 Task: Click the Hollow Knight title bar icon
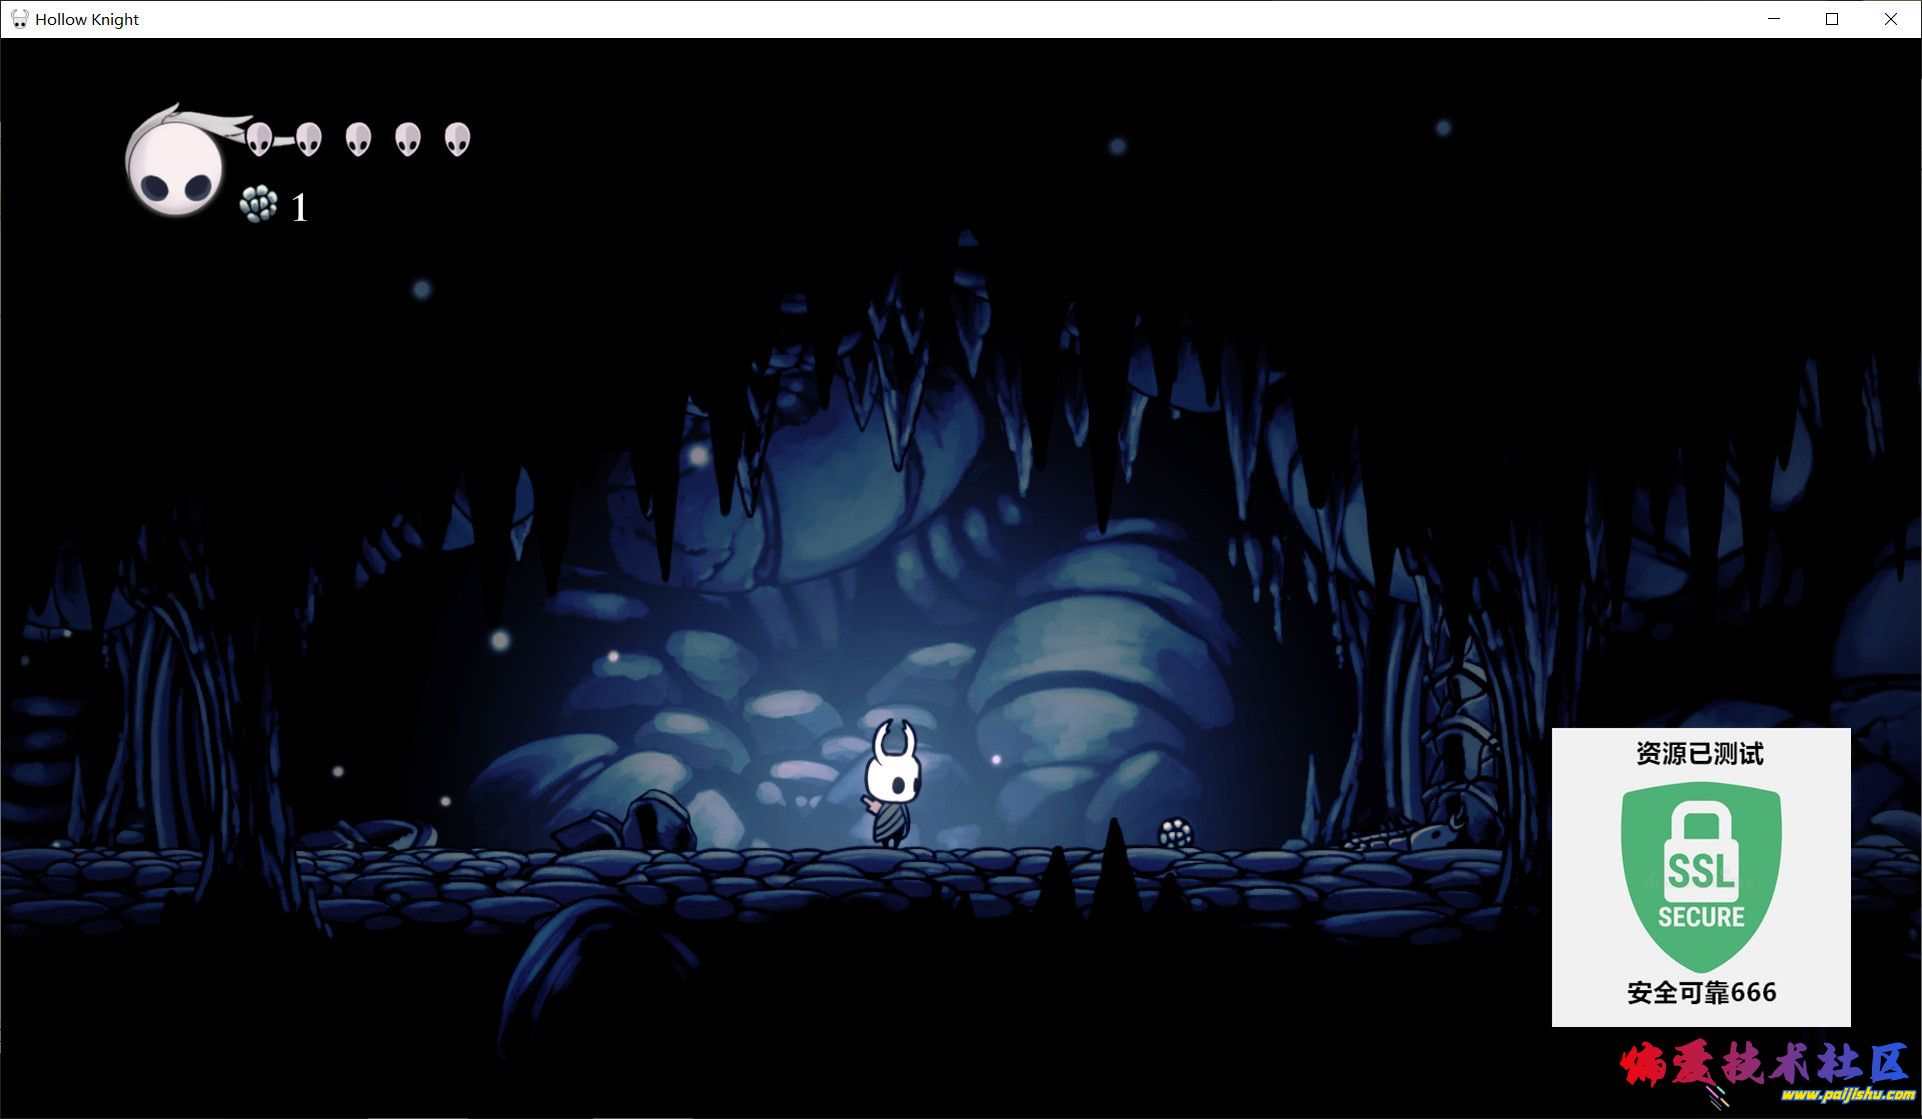(19, 19)
